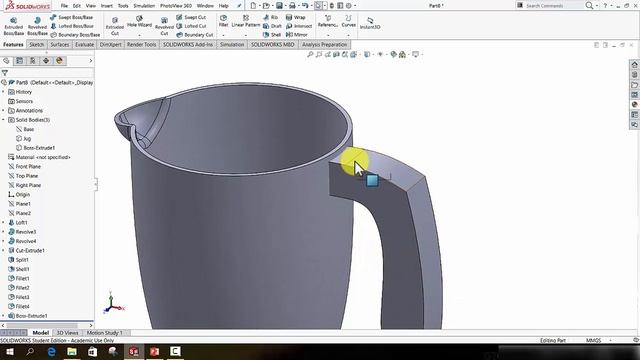Image resolution: width=640 pixels, height=360 pixels.
Task: Open the Appearances task pane tab
Action: (x=635, y=105)
